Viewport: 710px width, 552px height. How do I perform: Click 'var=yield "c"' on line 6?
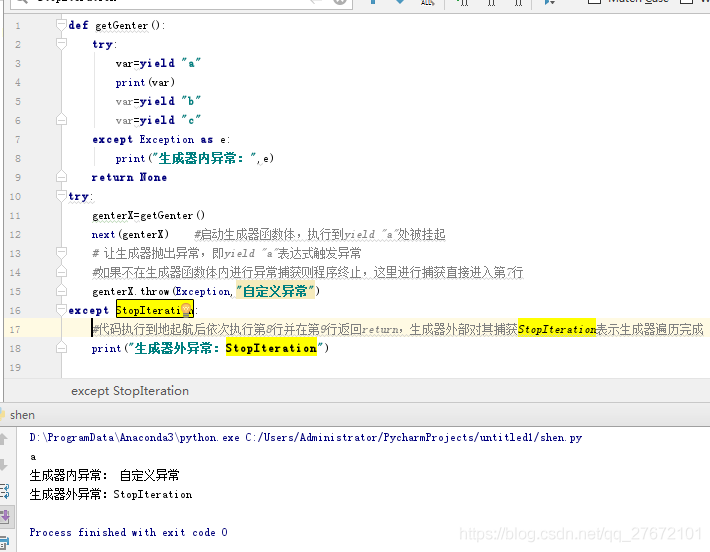[158, 120]
